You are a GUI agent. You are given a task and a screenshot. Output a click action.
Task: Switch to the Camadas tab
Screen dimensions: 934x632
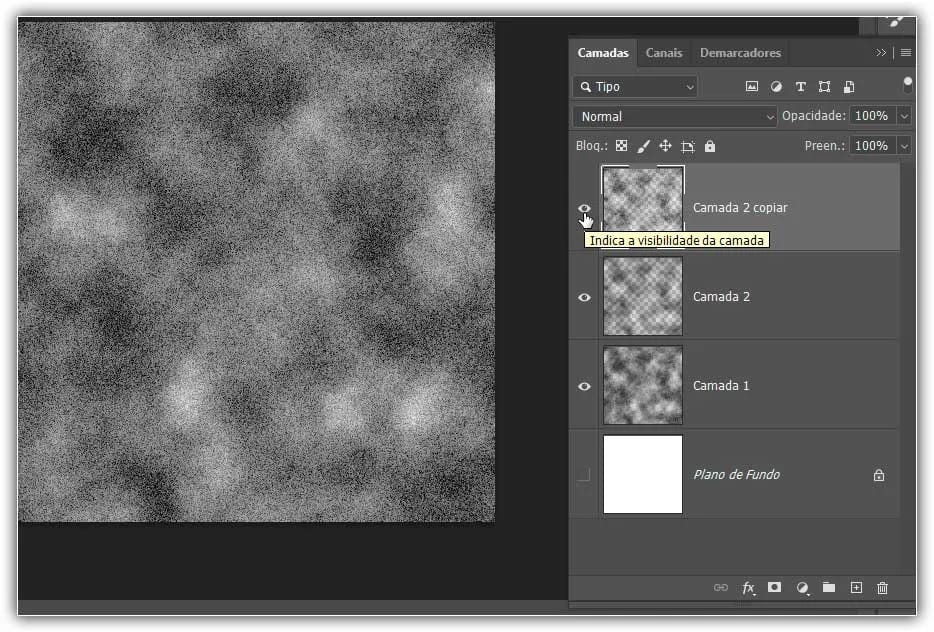603,53
